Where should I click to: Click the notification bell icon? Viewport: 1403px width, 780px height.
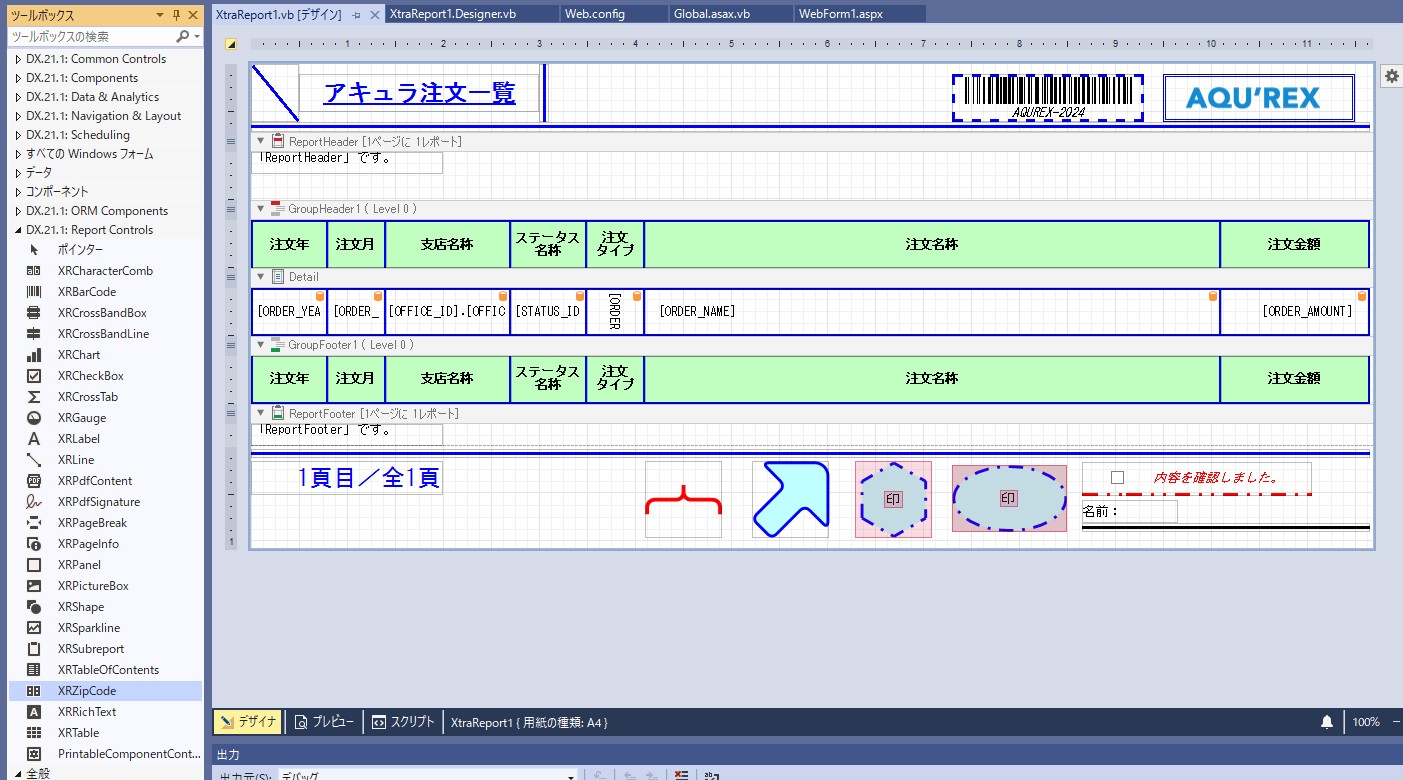(1327, 722)
